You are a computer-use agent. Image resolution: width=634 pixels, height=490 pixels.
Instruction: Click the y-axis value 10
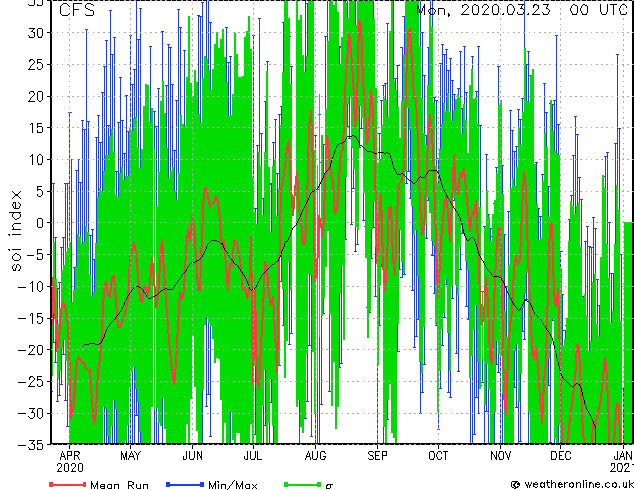point(36,160)
